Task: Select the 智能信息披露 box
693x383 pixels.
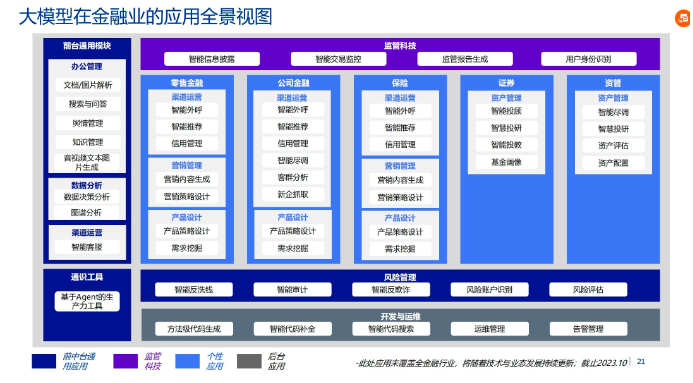Action: click(212, 59)
